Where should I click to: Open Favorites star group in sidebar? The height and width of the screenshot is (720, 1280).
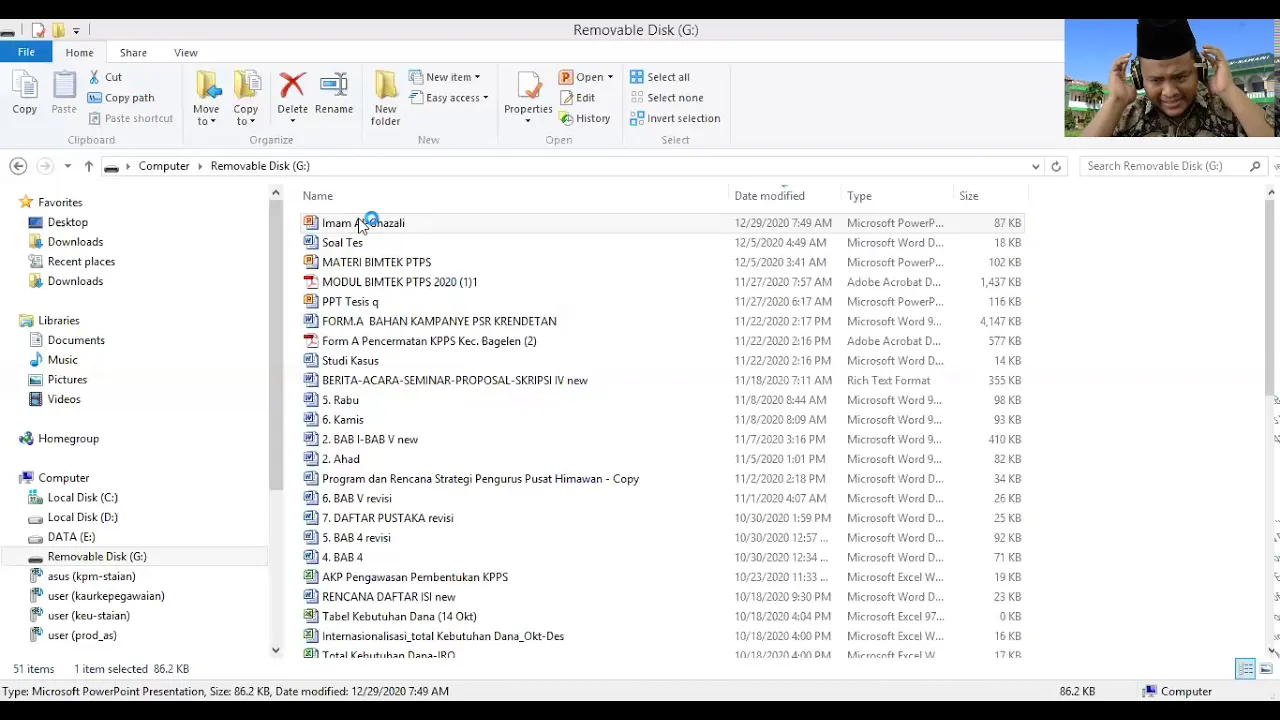pyautogui.click(x=49, y=202)
